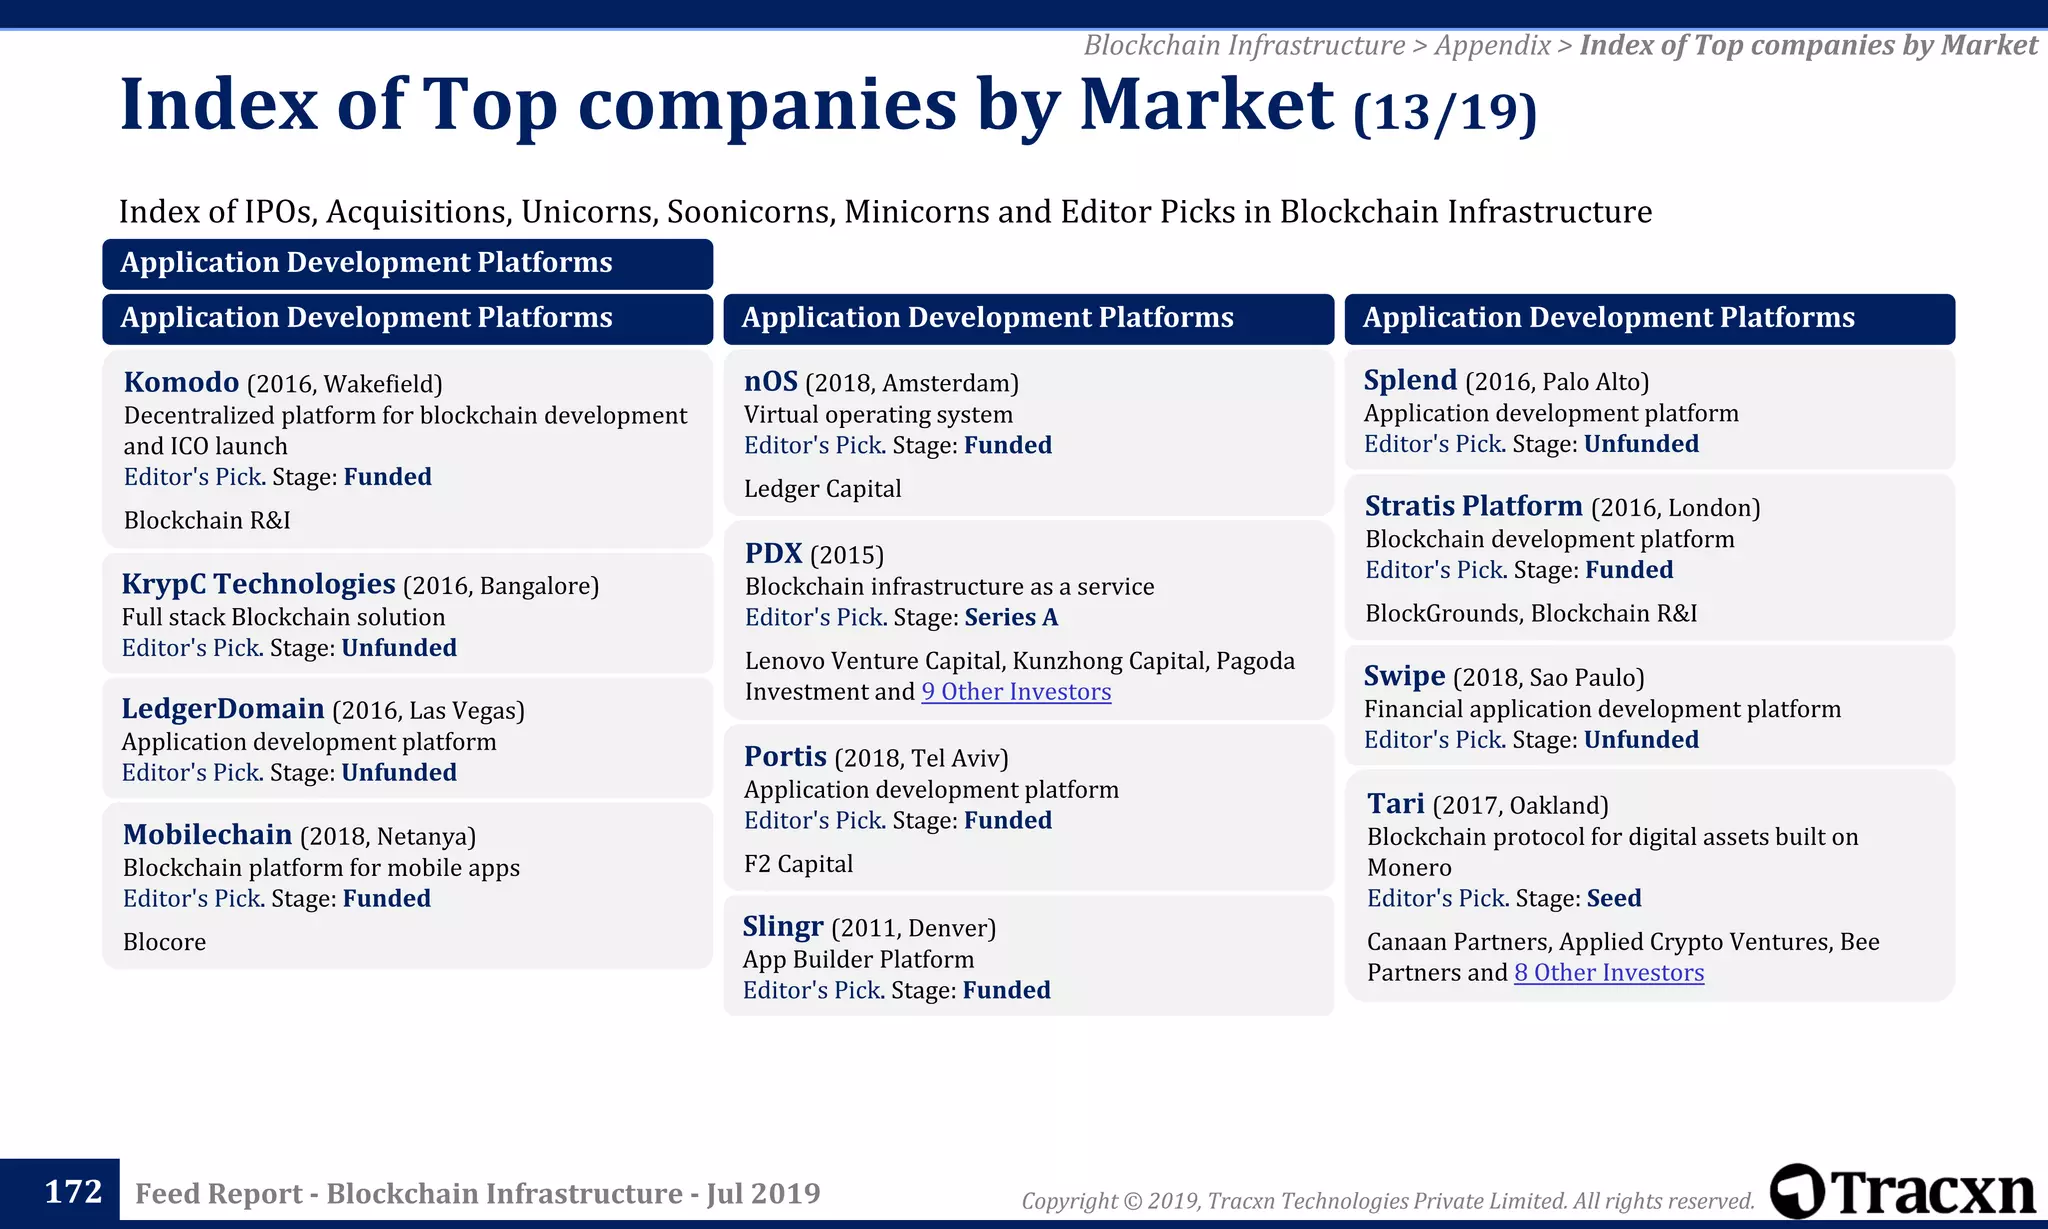Click the 'Index of IPOs, Acquisitions...' subtitle
2048x1229 pixels.
885,211
